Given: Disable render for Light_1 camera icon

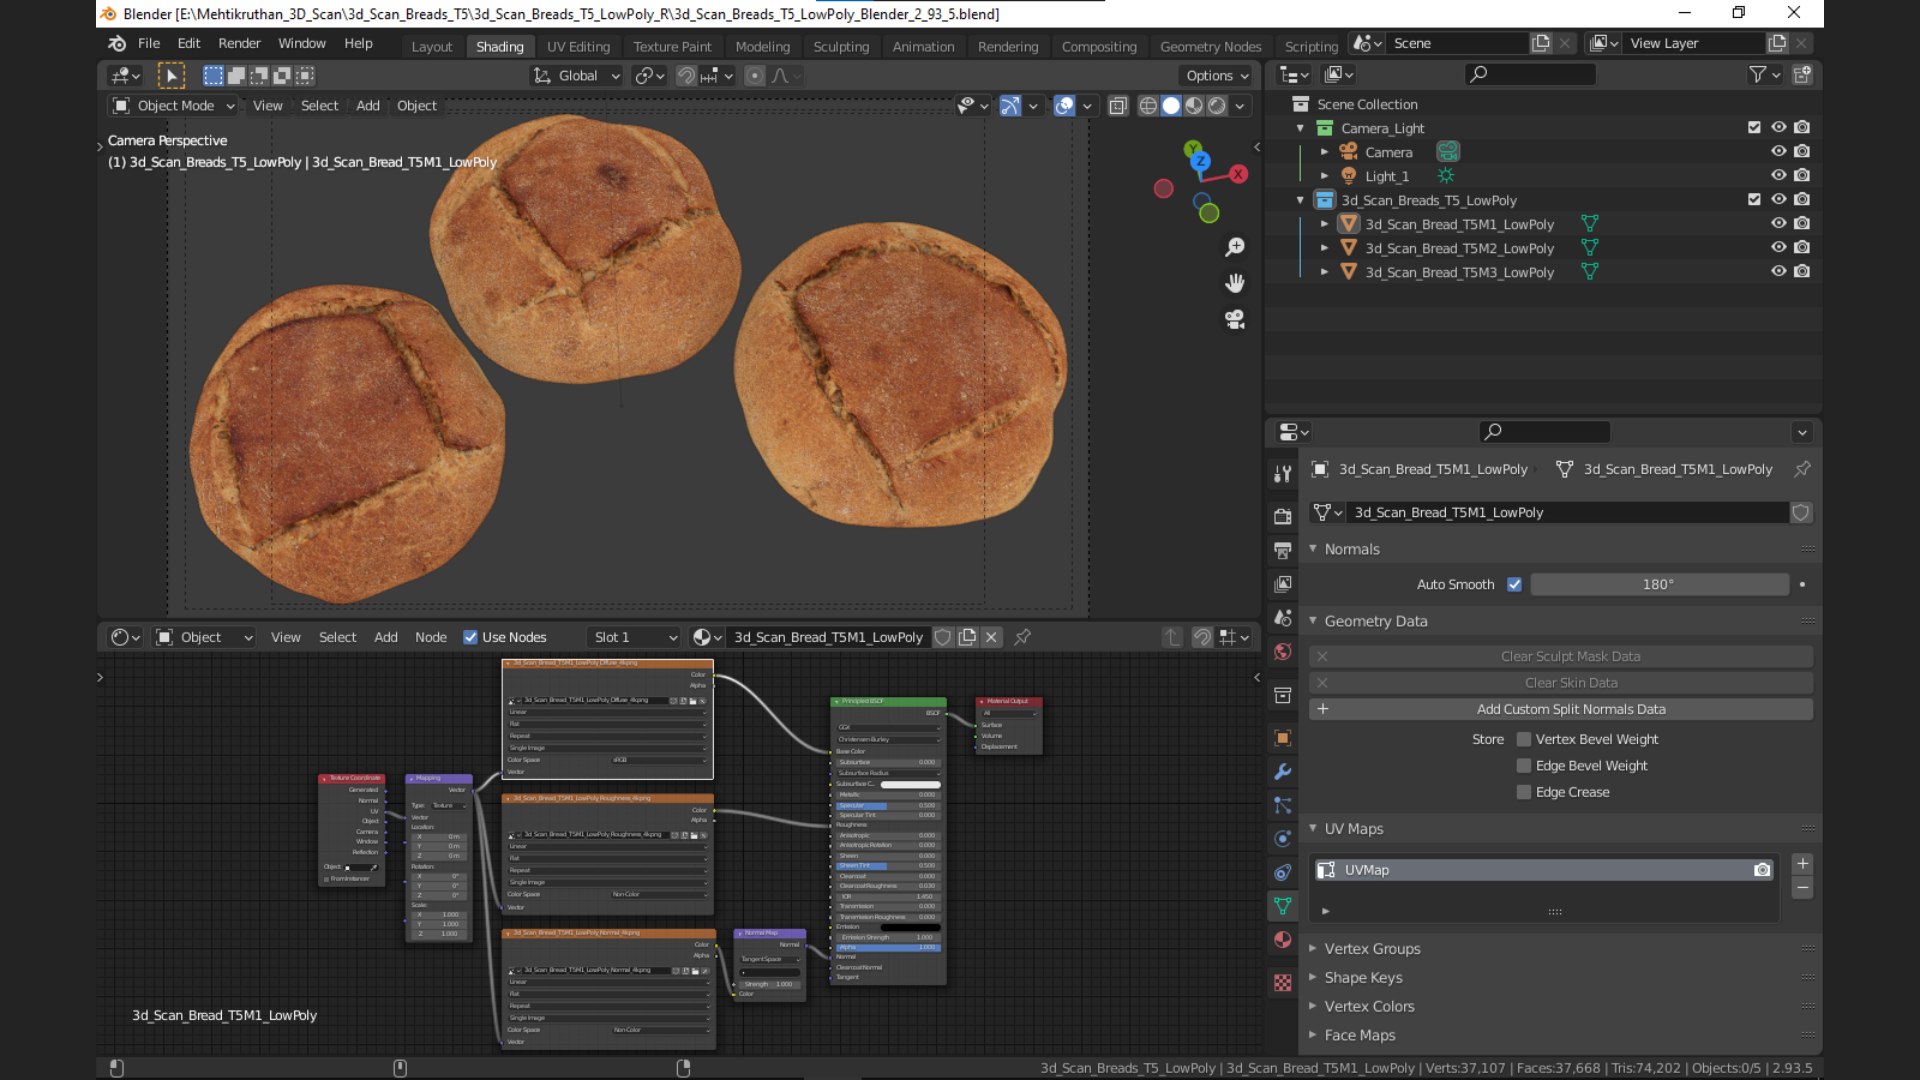Looking at the screenshot, I should click(1802, 175).
